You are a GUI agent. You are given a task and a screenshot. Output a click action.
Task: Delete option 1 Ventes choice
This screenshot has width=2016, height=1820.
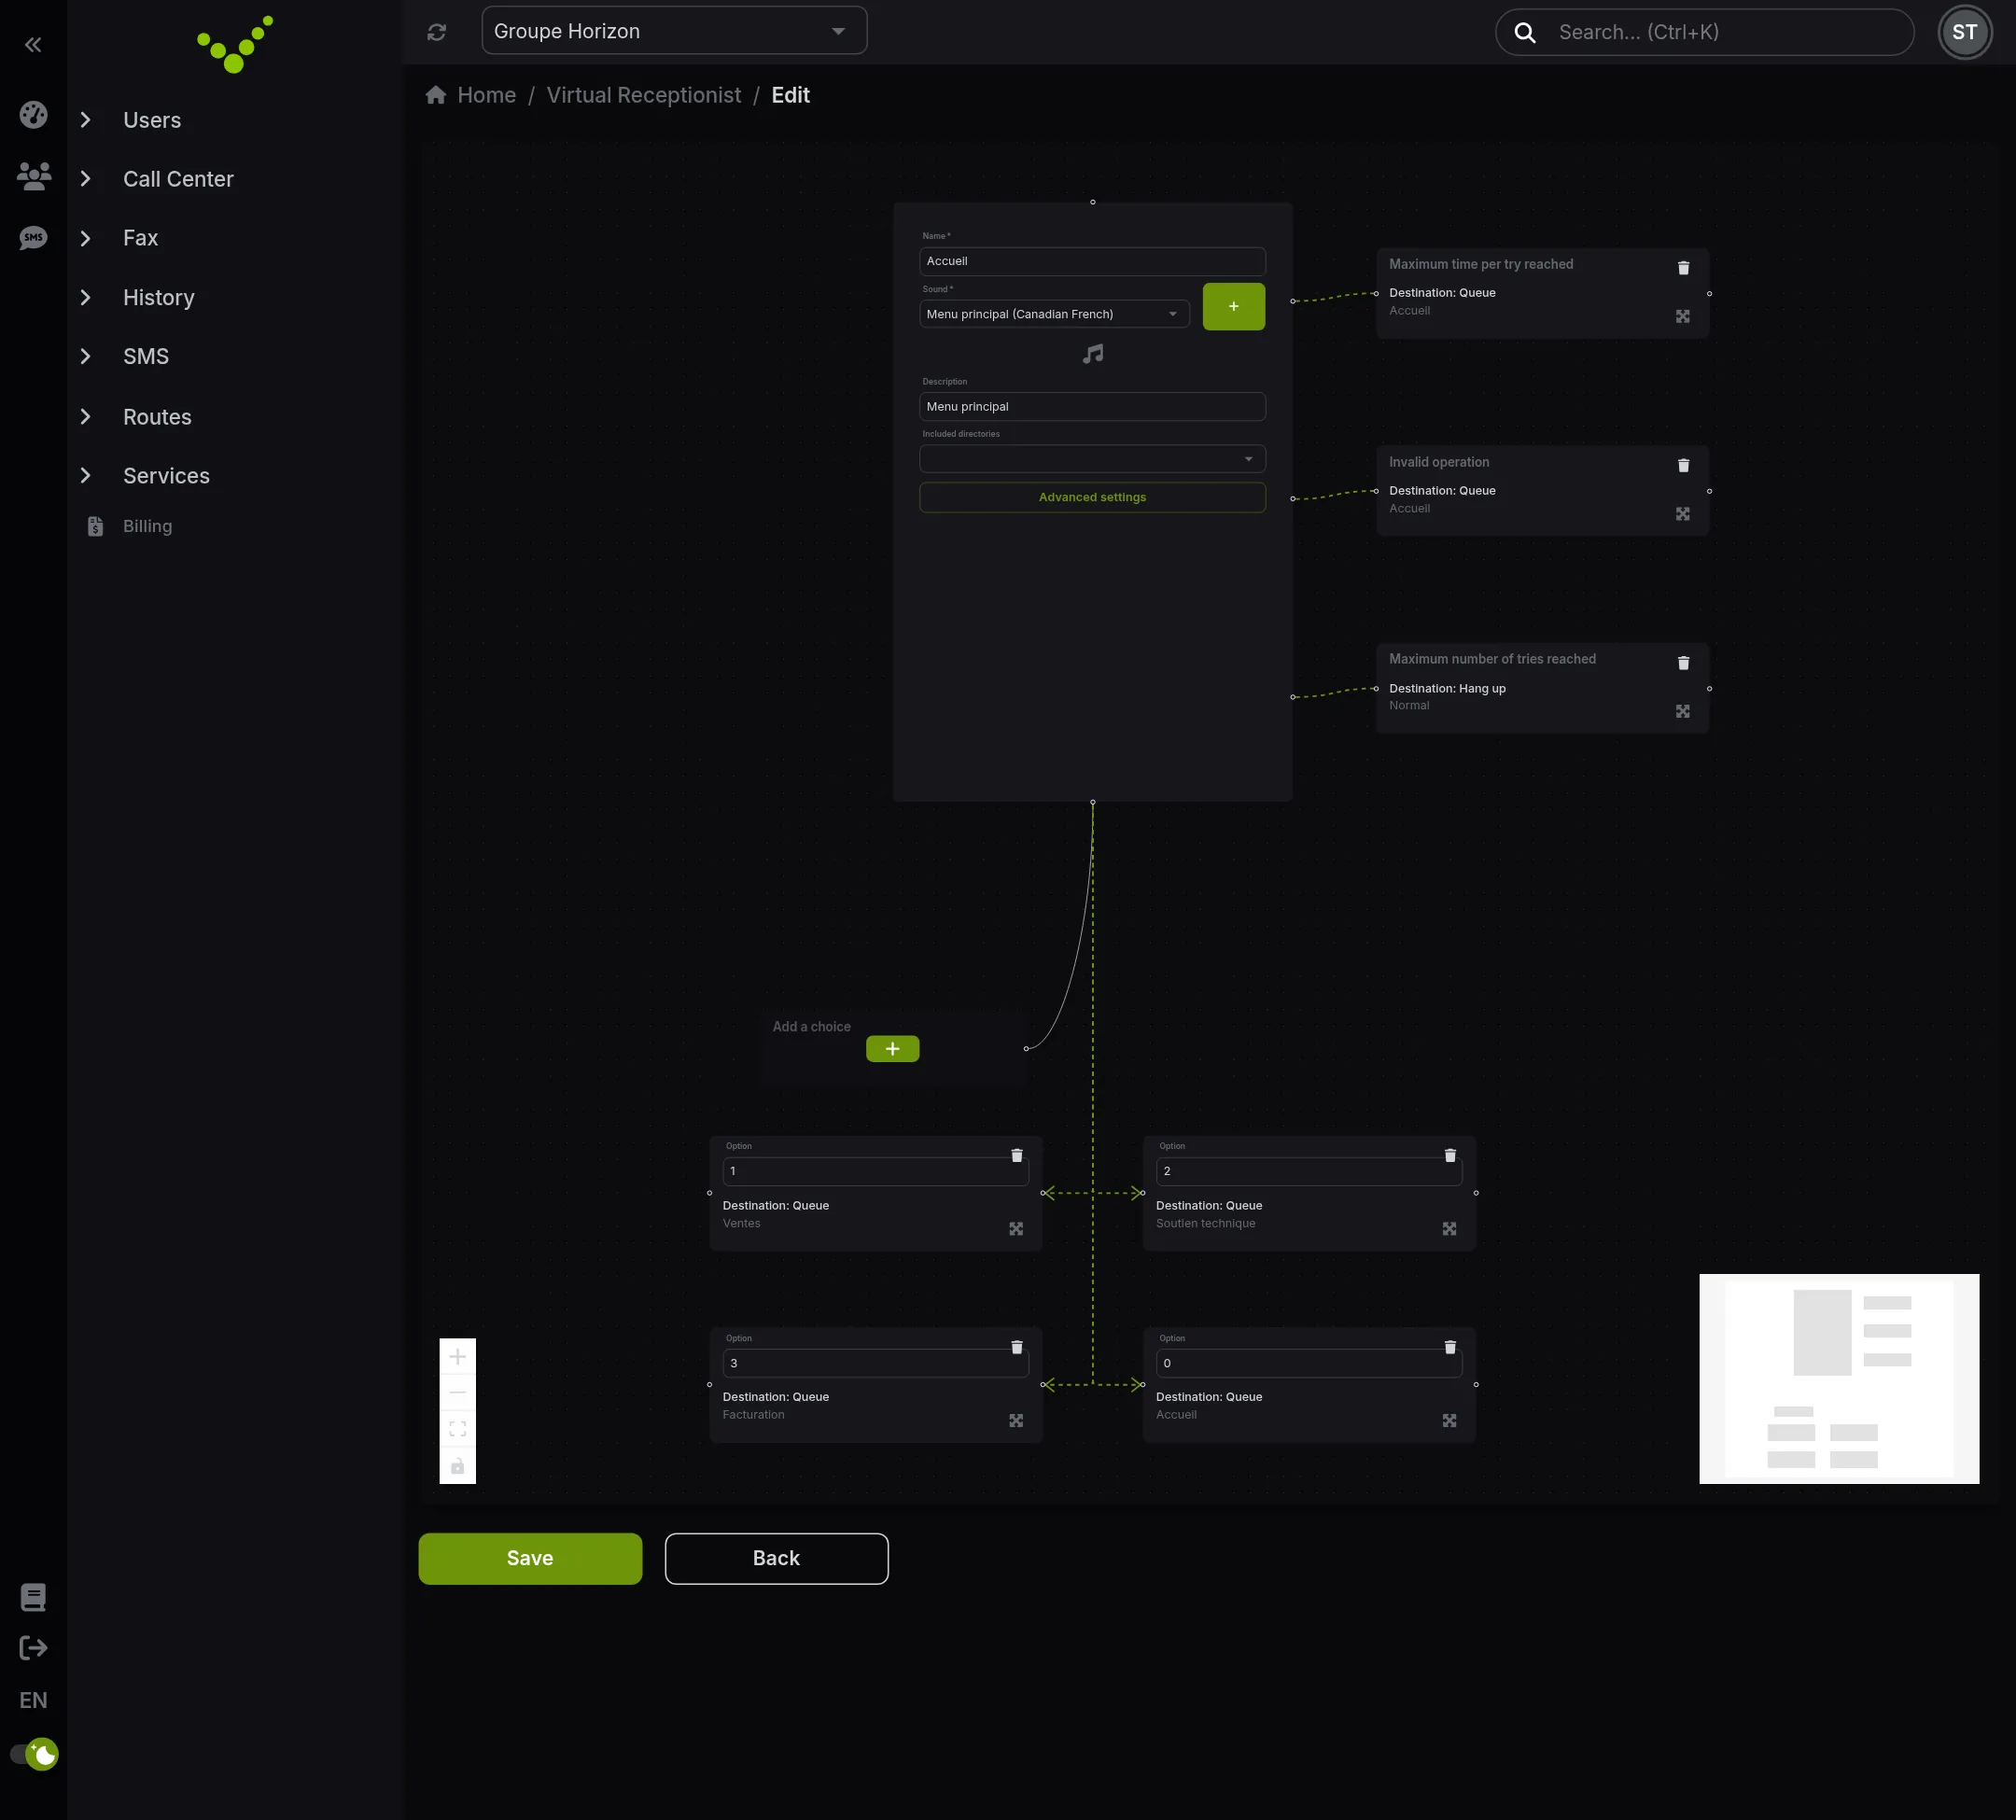(1017, 1155)
